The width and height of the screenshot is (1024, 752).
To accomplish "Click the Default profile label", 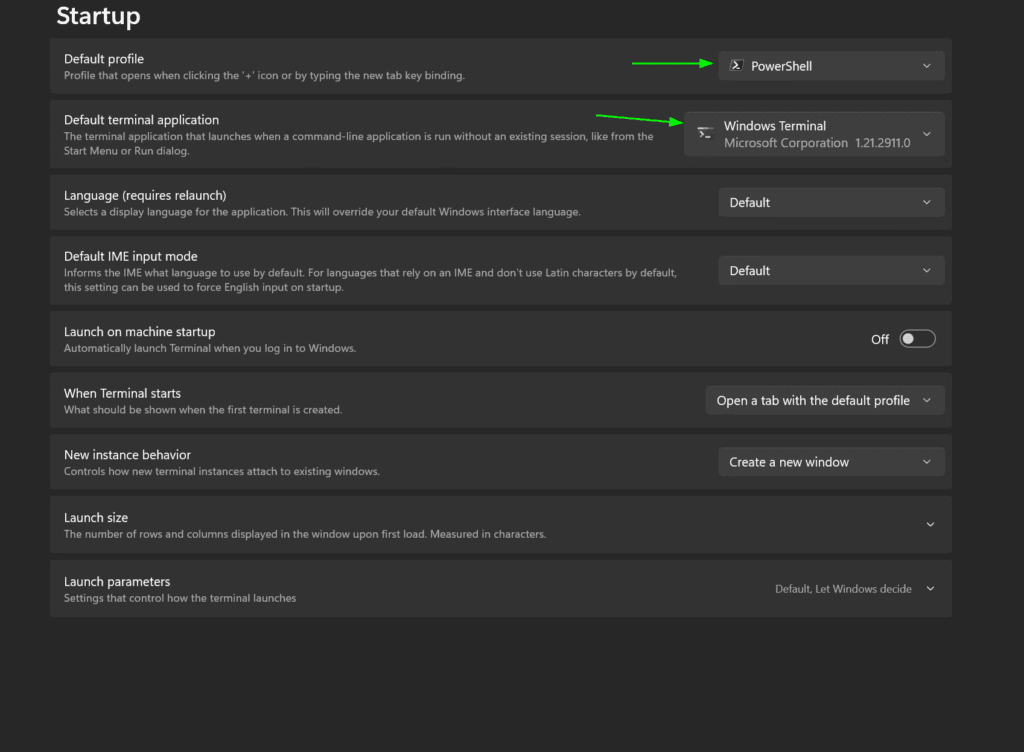I will 104,59.
